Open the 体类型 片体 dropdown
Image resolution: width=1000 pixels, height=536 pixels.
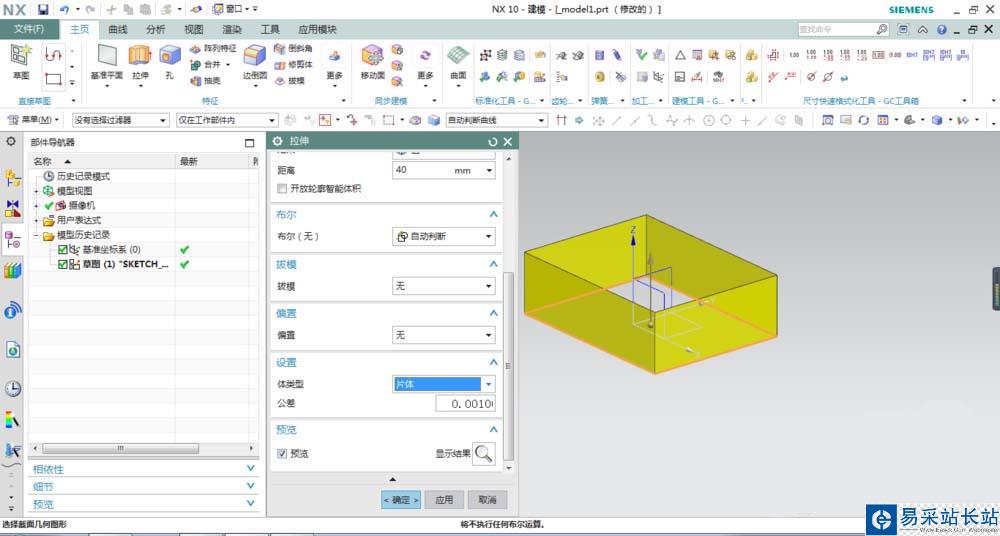point(443,384)
